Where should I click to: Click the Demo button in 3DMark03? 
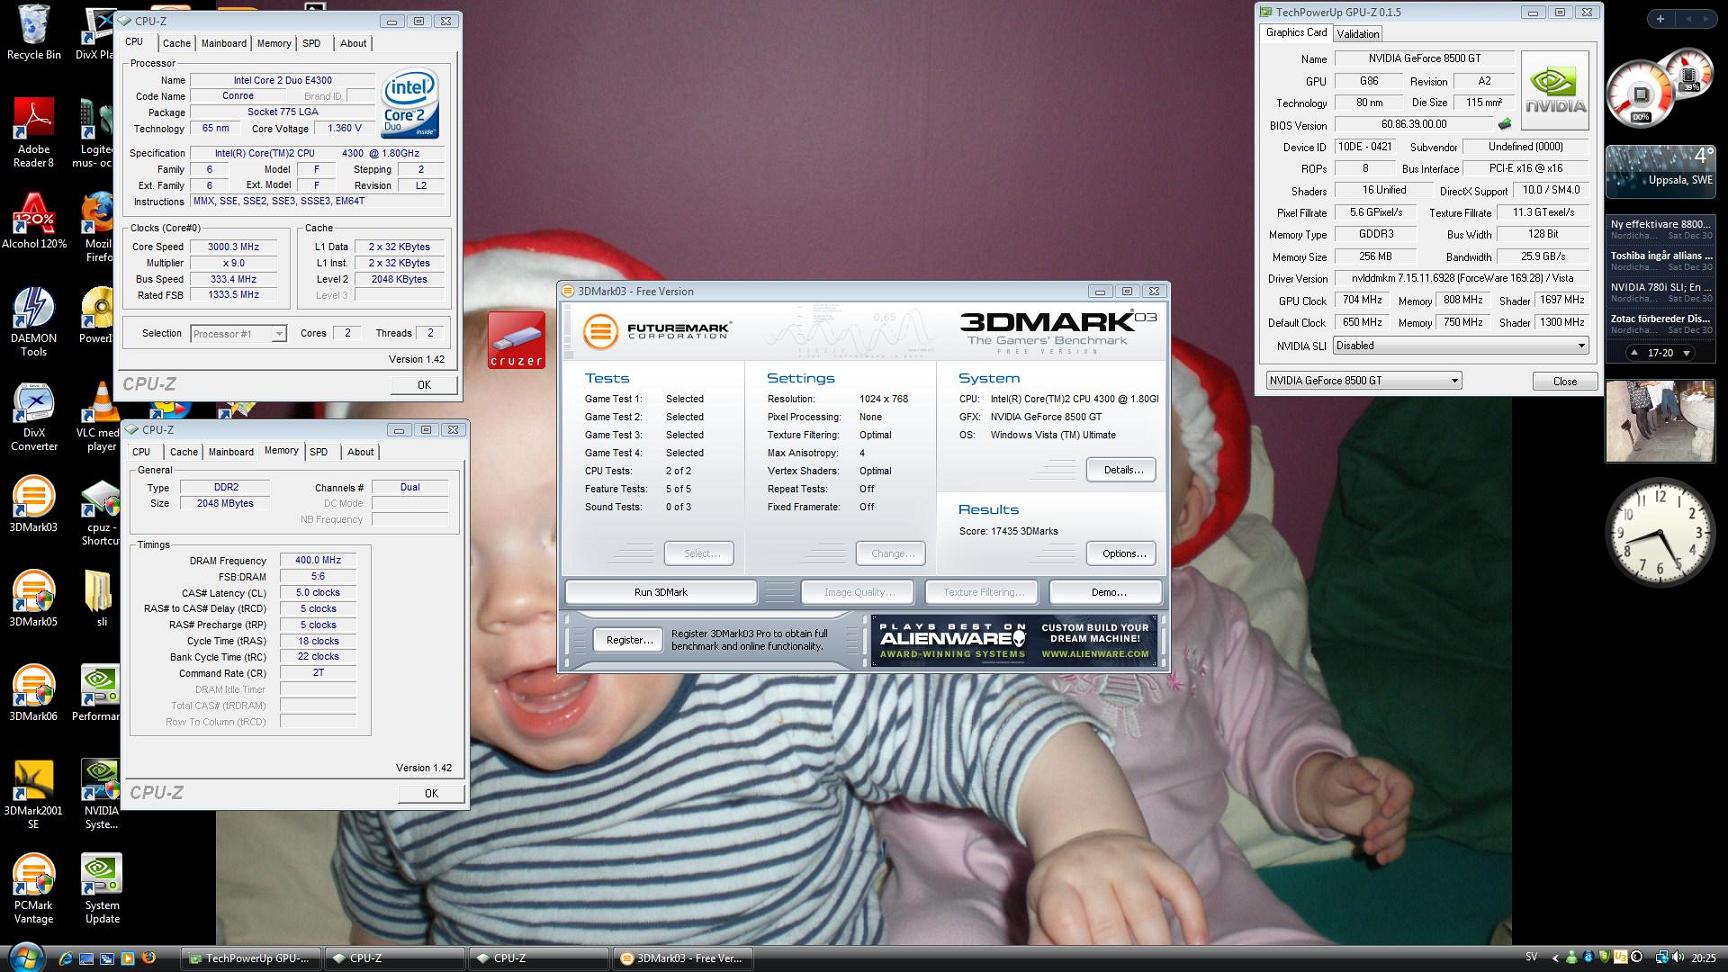click(x=1107, y=592)
